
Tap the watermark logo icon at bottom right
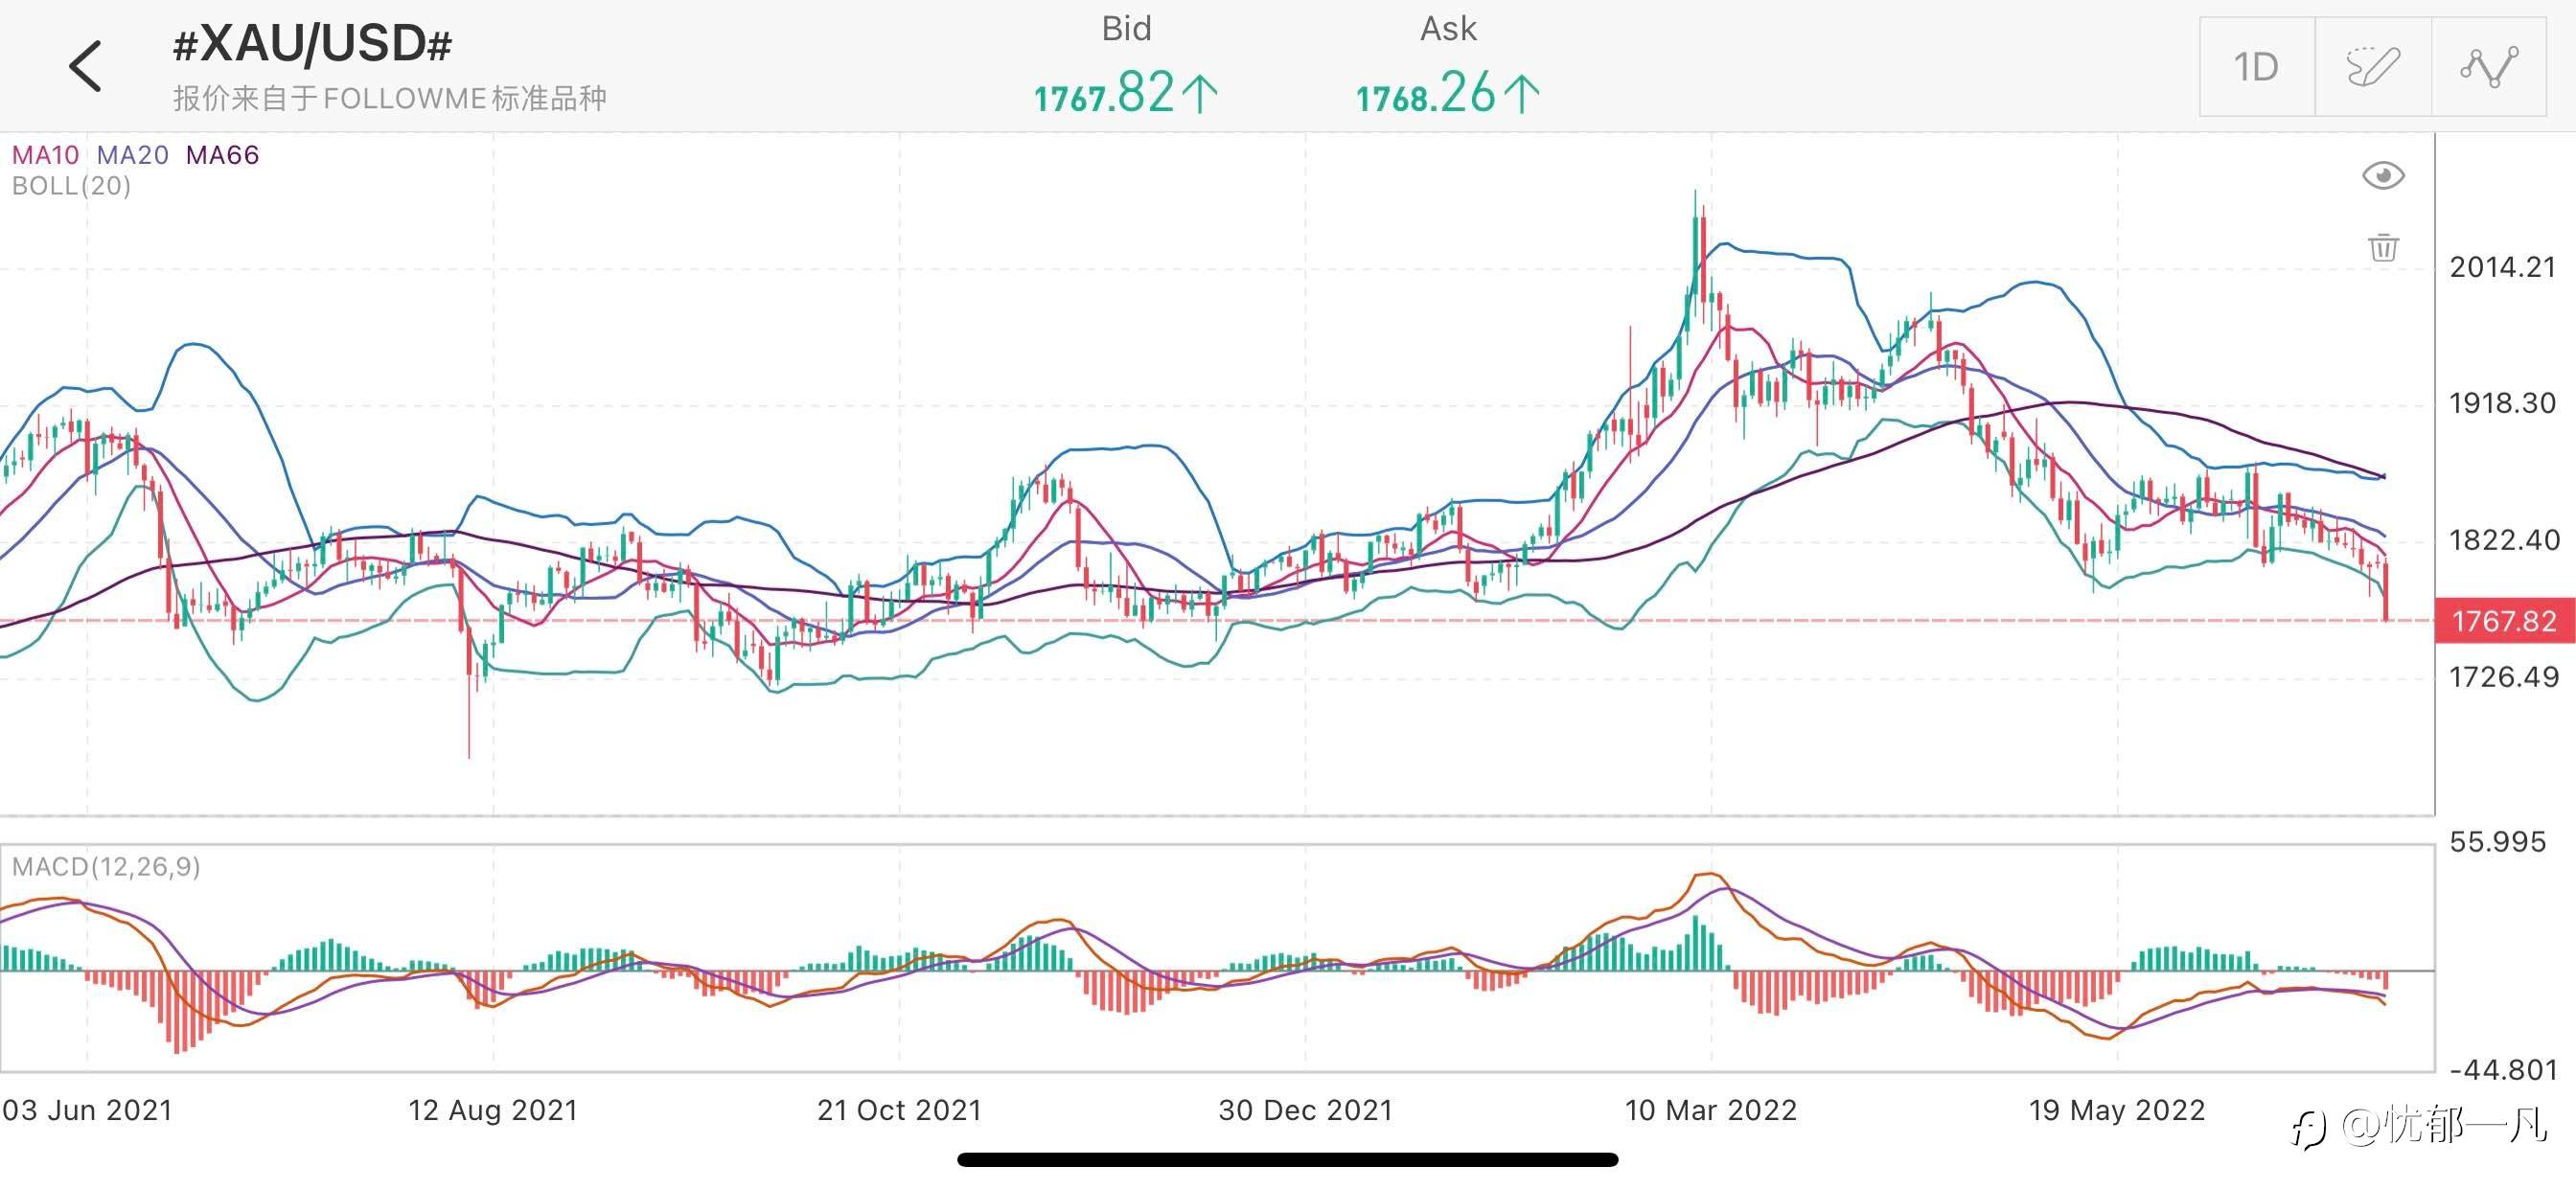pyautogui.click(x=2309, y=1130)
